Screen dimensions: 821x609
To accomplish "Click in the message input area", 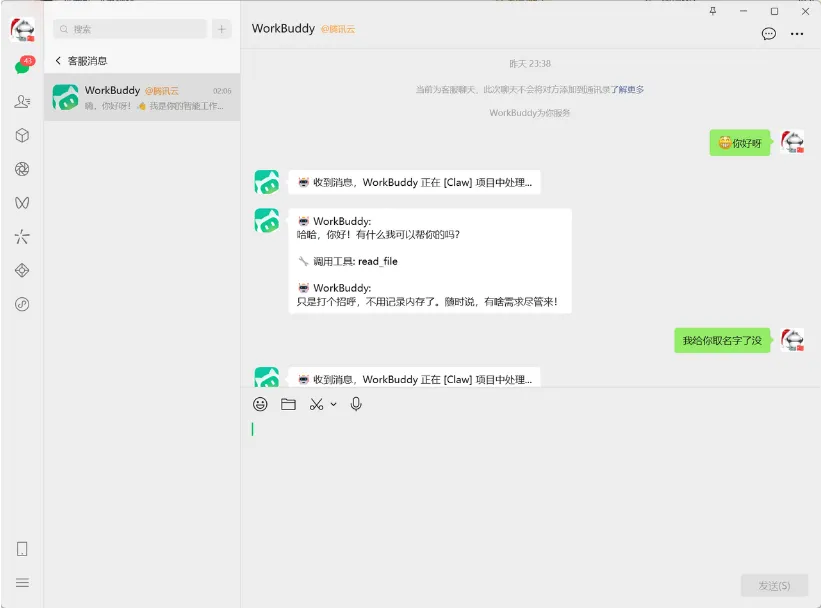I will pyautogui.click(x=530, y=492).
